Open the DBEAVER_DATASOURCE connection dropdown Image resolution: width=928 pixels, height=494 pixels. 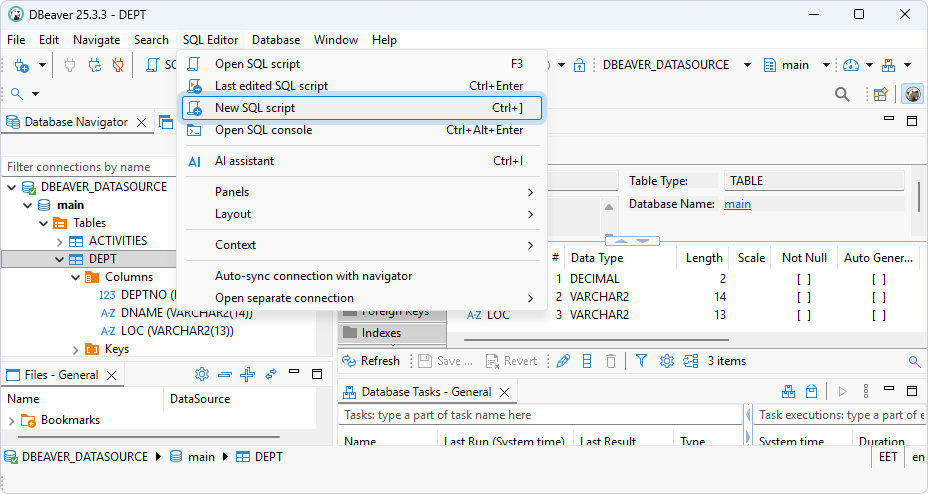pos(747,65)
